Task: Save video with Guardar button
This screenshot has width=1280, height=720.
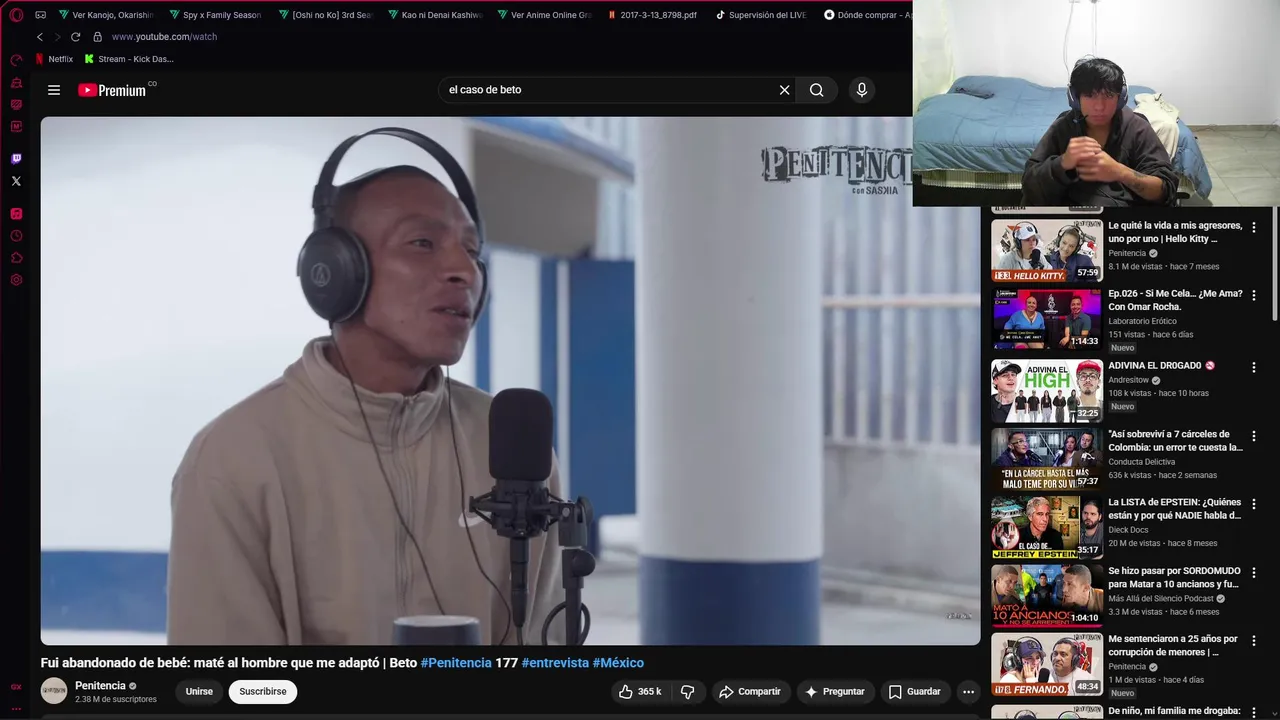Action: (914, 692)
